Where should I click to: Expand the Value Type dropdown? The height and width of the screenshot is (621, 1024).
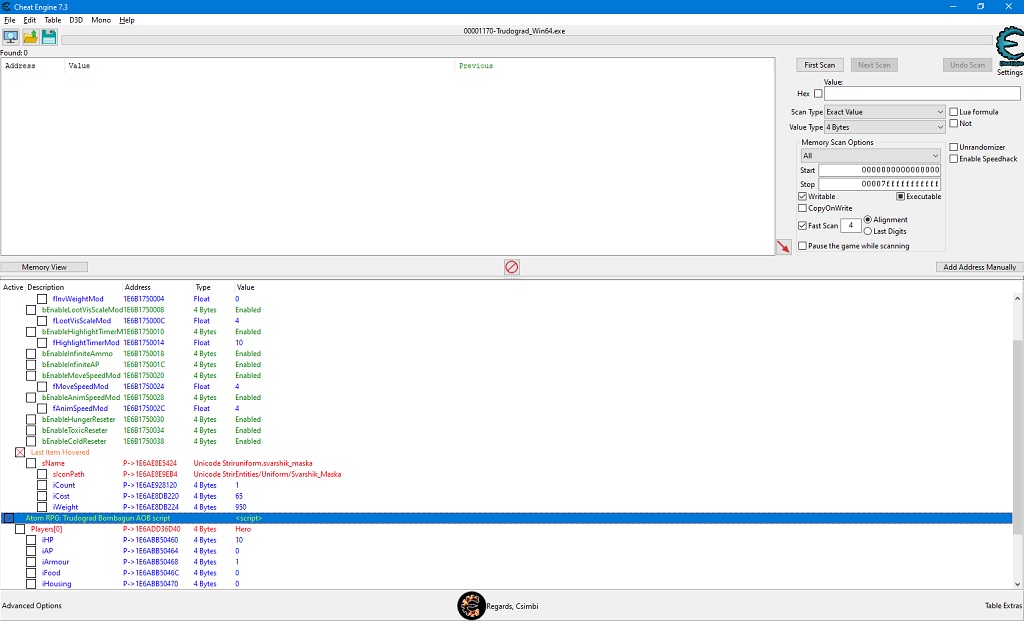(x=884, y=128)
